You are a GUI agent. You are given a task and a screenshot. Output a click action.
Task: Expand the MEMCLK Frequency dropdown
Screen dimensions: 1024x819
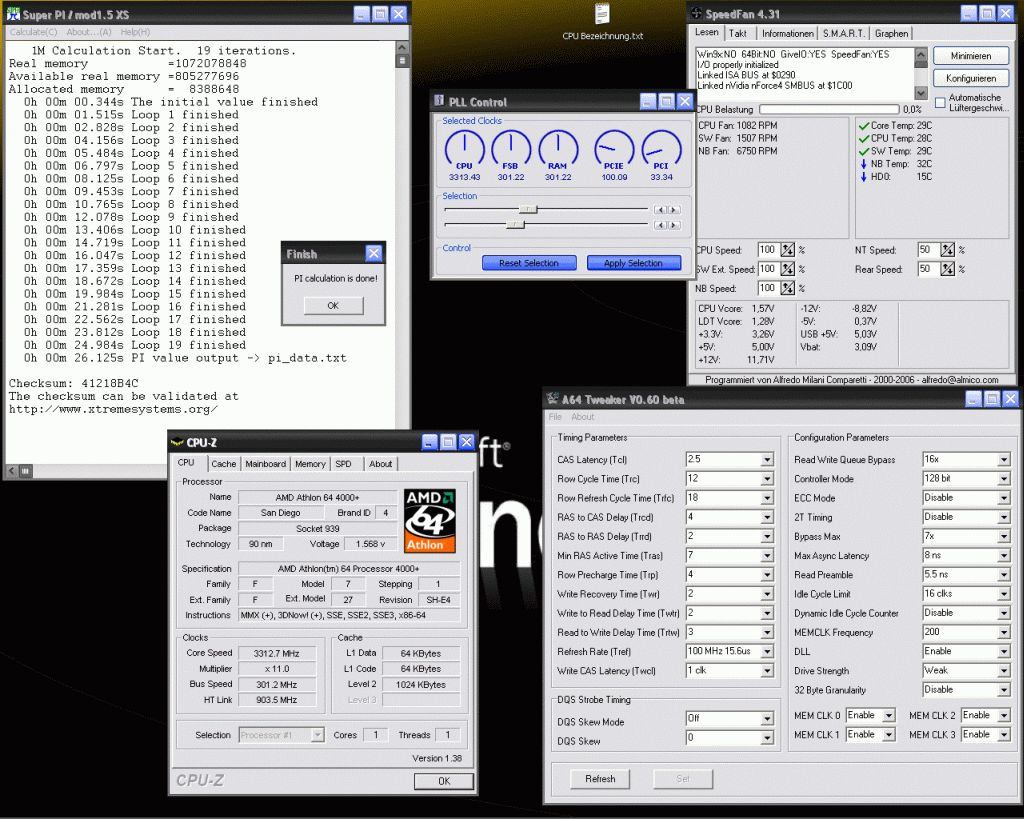tap(1004, 632)
